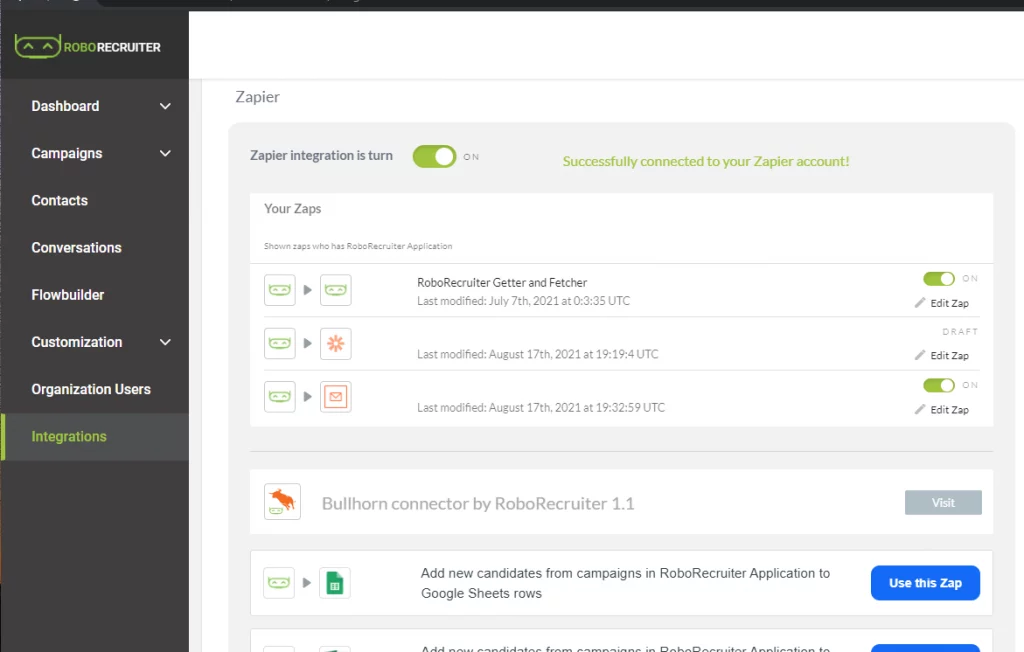This screenshot has width=1024, height=652.
Task: Click the Your Zaps heading
Action: (293, 208)
